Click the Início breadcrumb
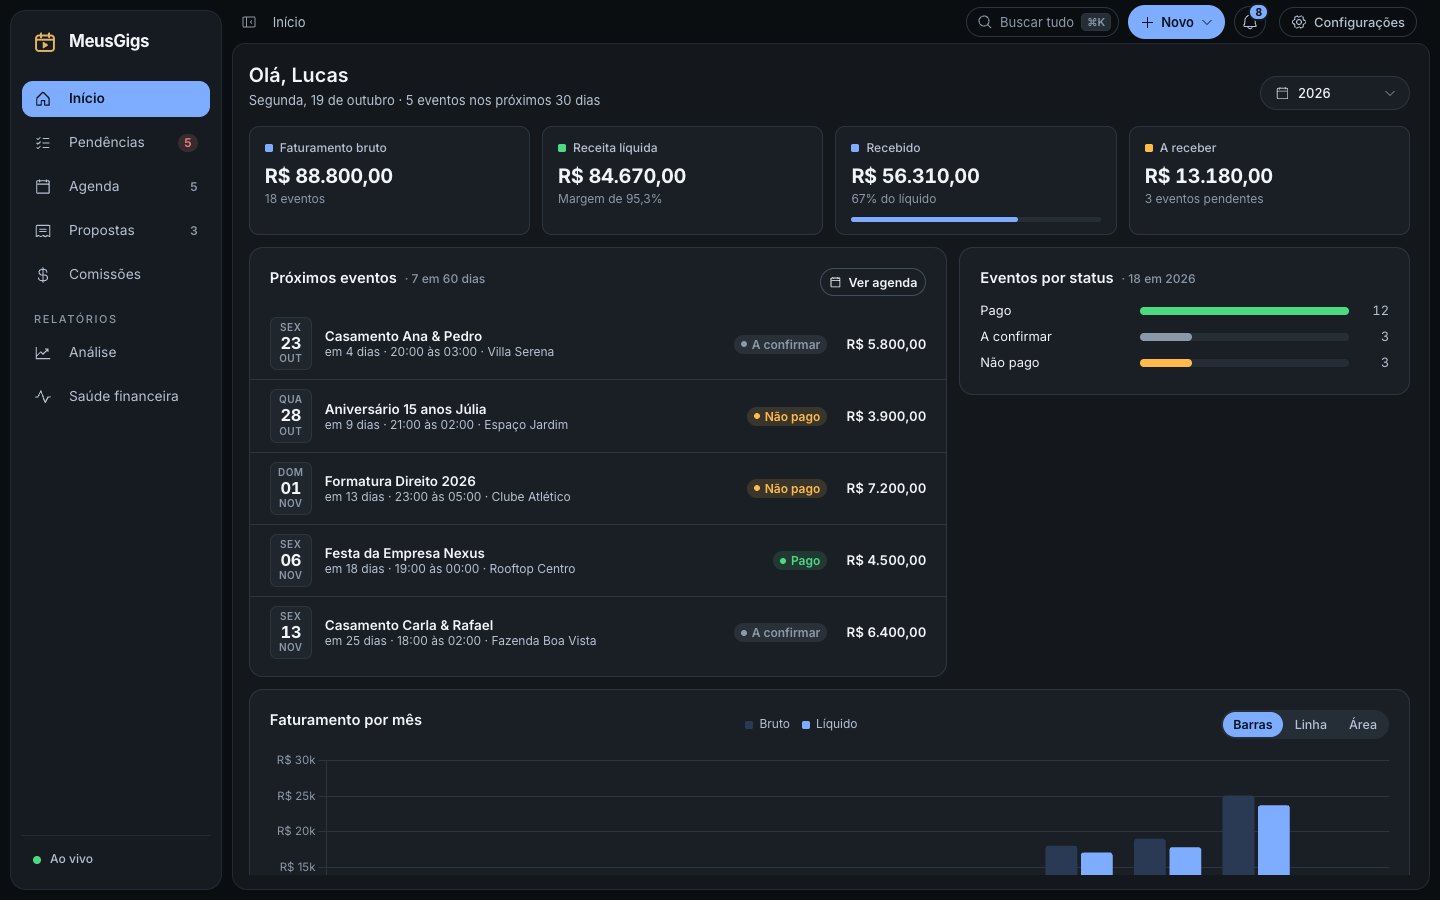This screenshot has width=1440, height=900. click(289, 22)
